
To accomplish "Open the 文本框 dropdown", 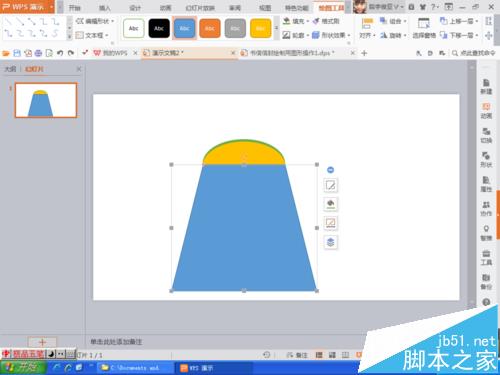I will (x=92, y=35).
